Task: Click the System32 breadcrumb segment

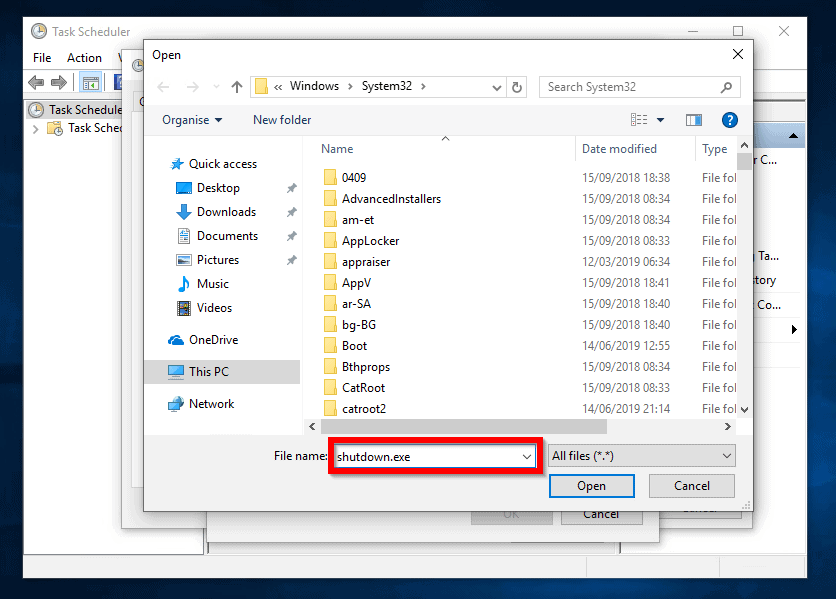Action: tap(387, 86)
